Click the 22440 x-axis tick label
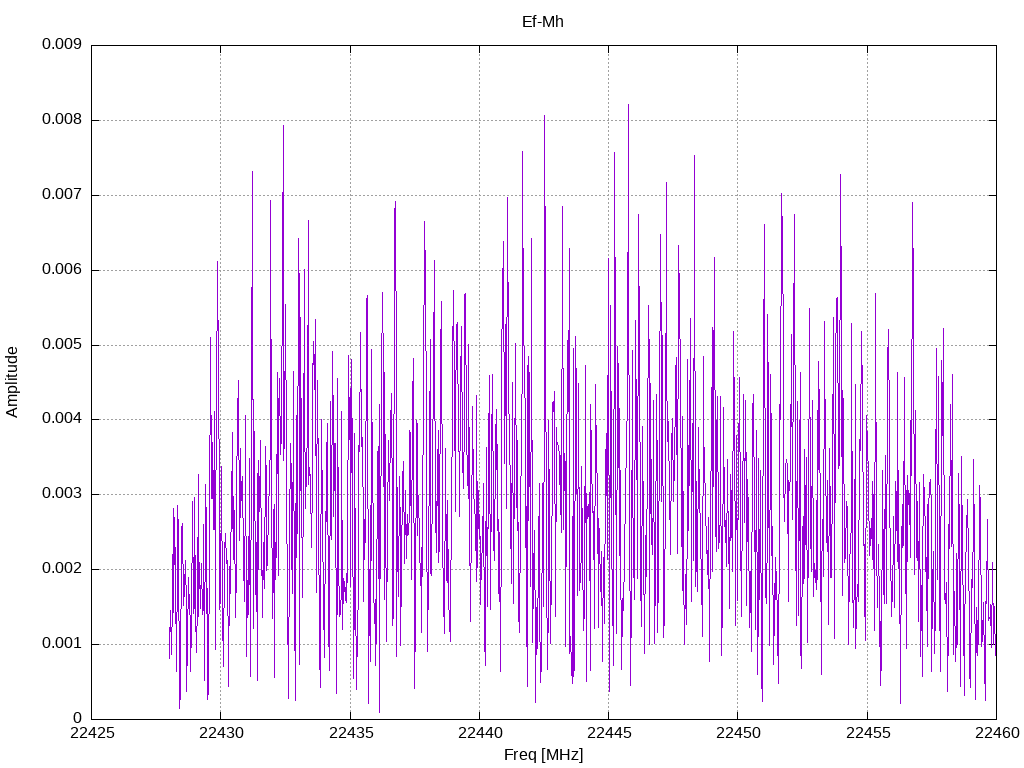The height and width of the screenshot is (768, 1024). (x=480, y=733)
